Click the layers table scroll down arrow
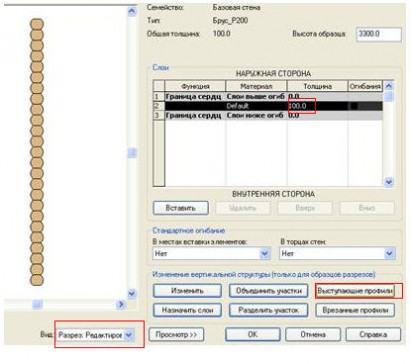410x364 pixels. point(389,182)
